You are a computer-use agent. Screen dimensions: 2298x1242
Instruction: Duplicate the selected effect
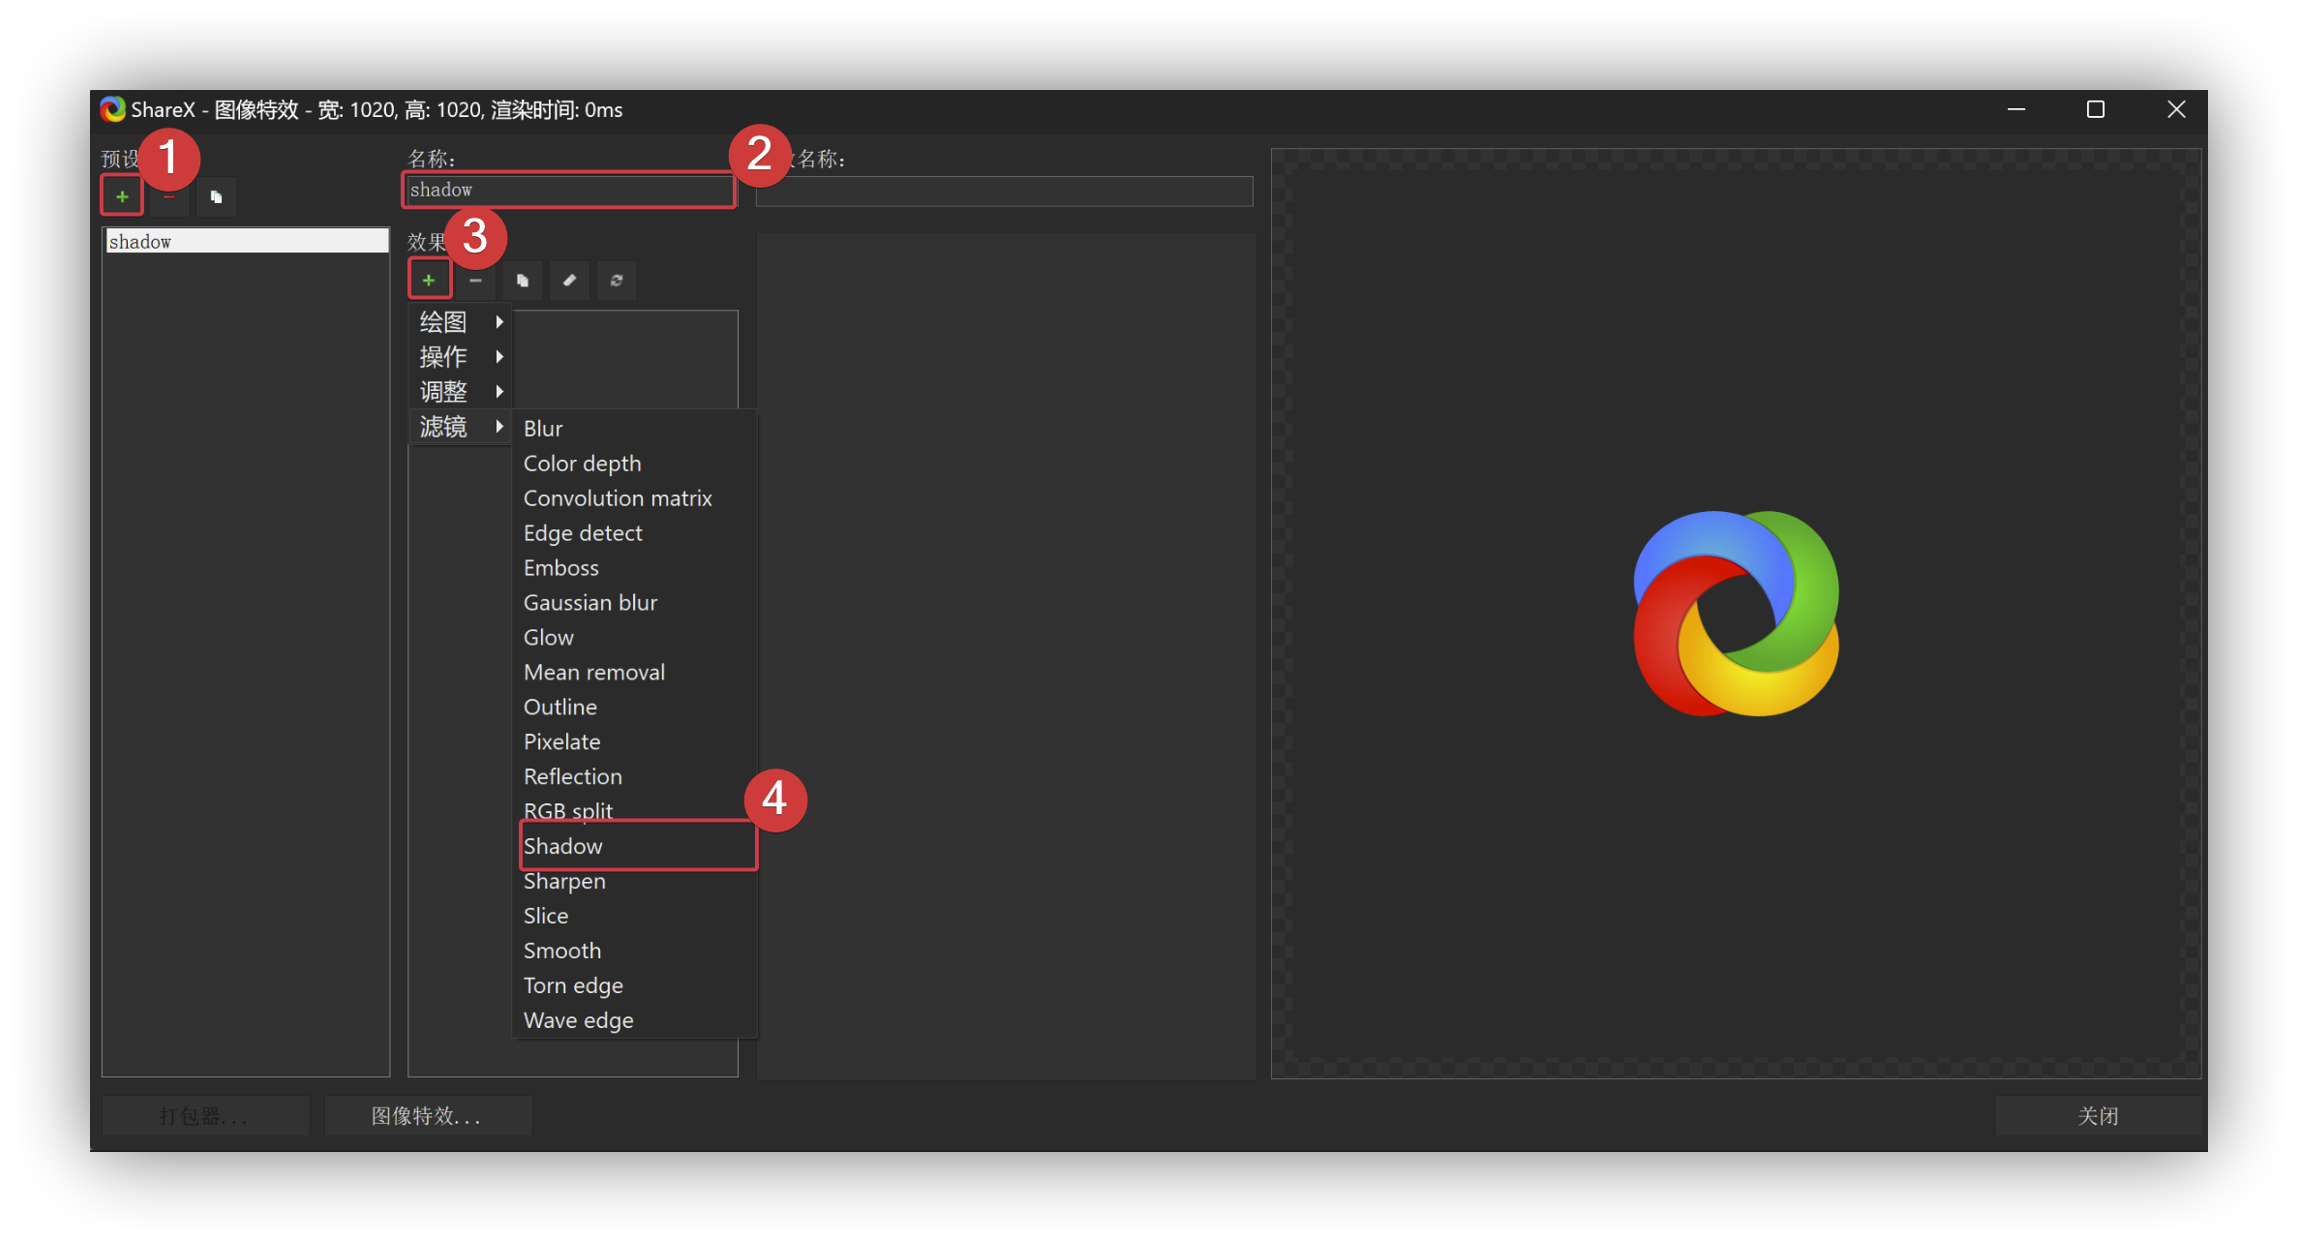tap(523, 280)
